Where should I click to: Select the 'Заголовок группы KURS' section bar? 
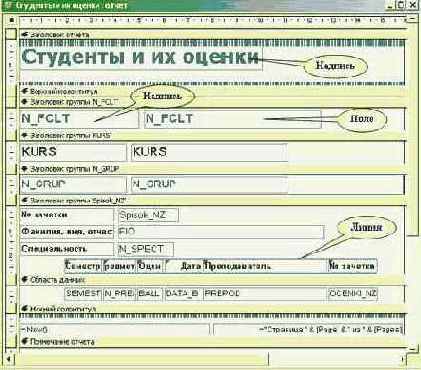213,136
